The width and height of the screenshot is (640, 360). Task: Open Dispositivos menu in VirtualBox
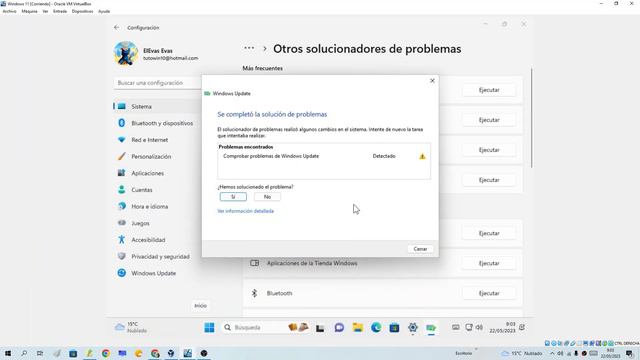pos(82,11)
